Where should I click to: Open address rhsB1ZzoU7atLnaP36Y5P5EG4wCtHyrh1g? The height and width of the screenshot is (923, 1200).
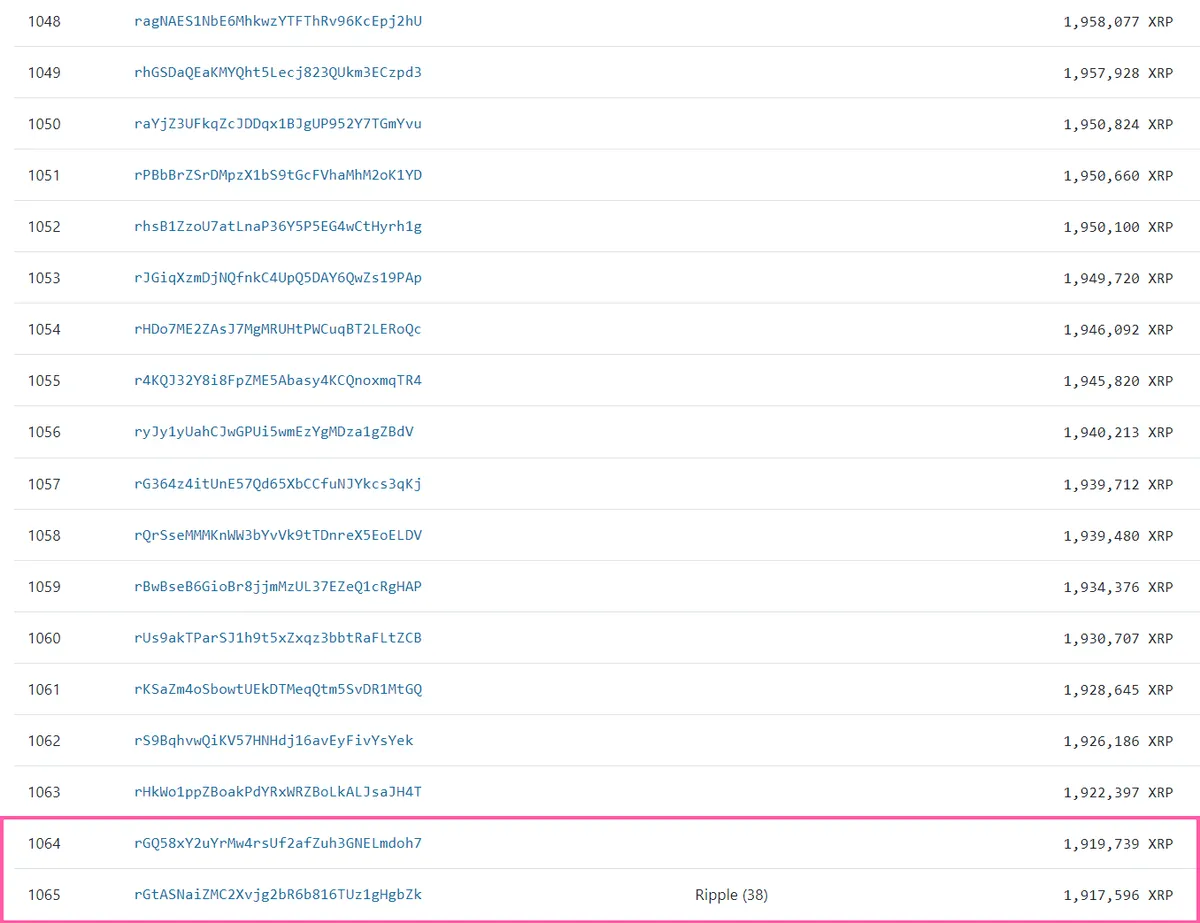coord(278,226)
